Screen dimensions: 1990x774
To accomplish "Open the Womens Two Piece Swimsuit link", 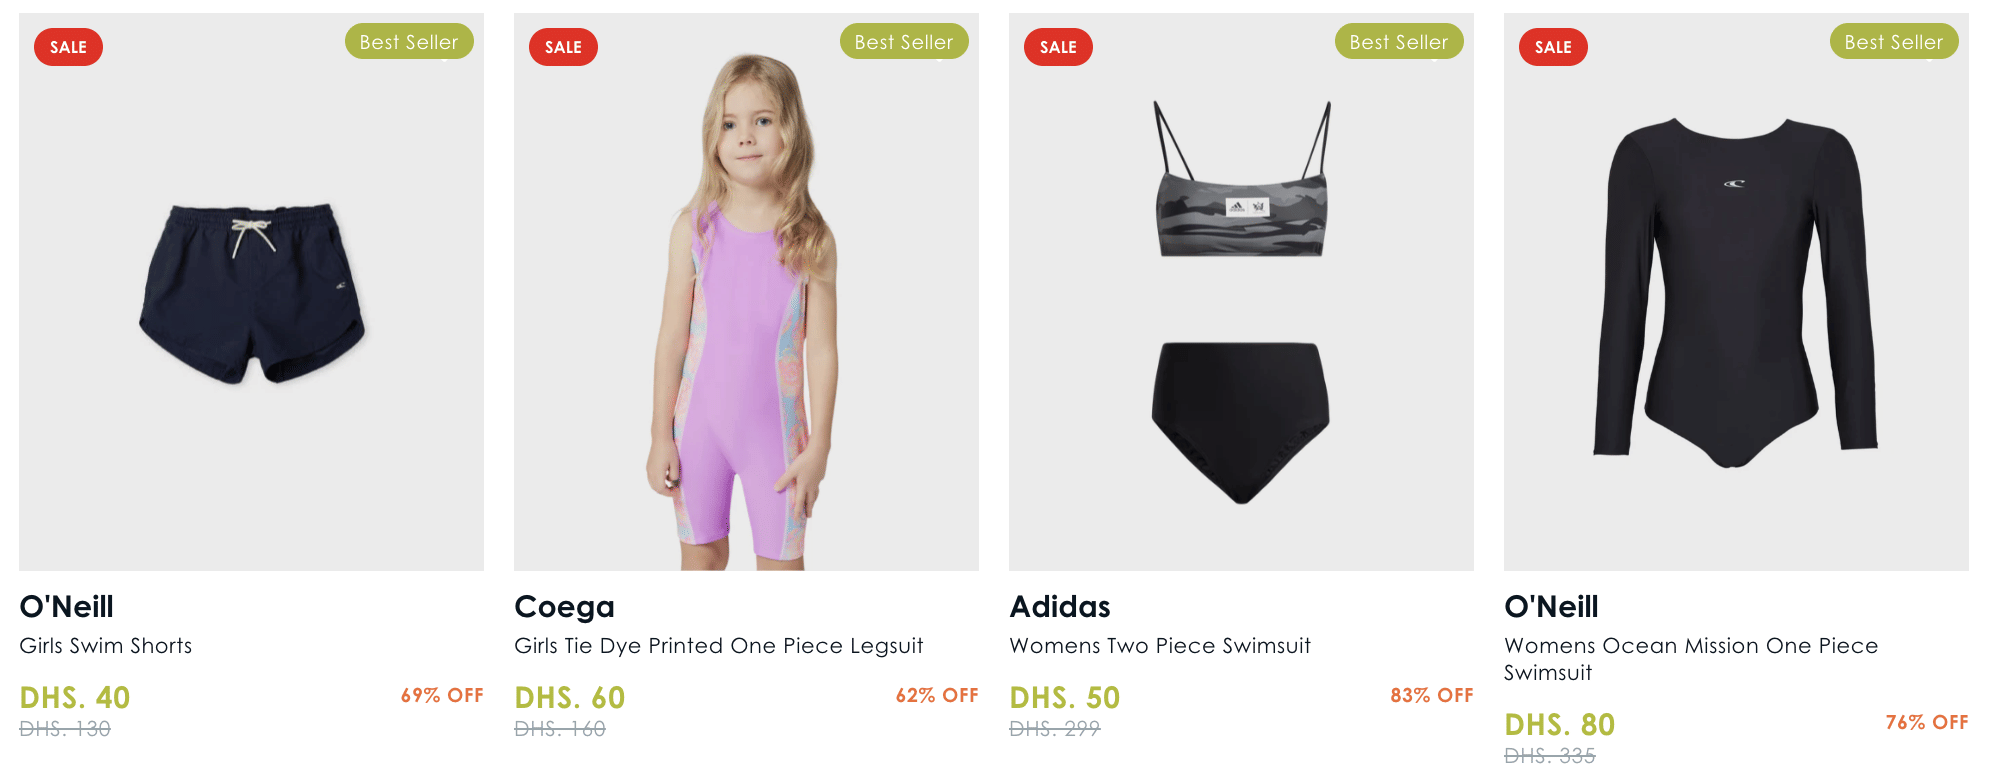I will pos(1160,646).
